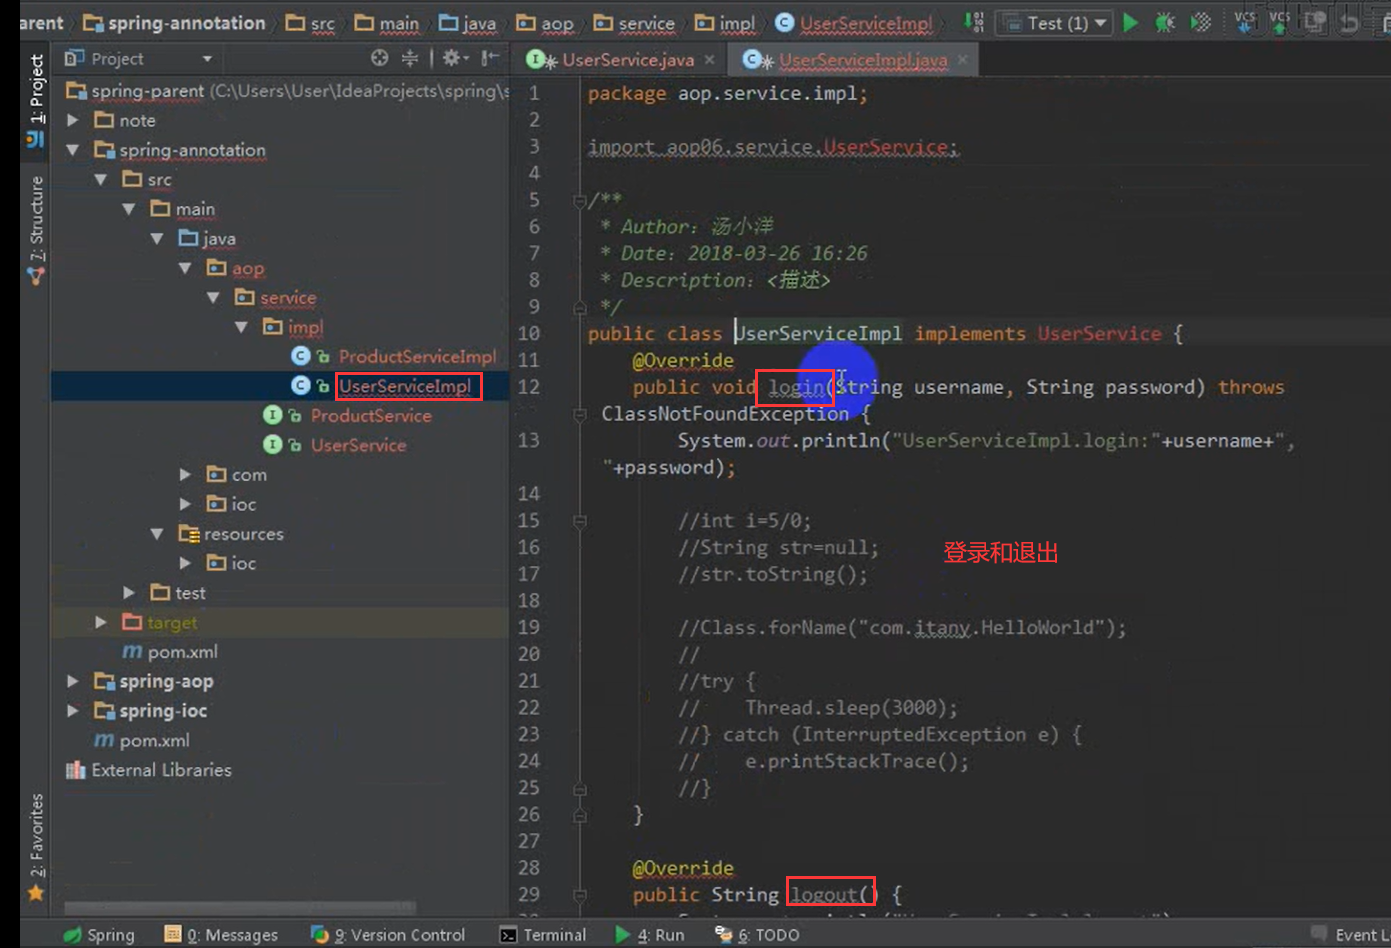Viewport: 1391px width, 948px height.
Task: Click the VCS commit changes icon
Action: [1279, 22]
